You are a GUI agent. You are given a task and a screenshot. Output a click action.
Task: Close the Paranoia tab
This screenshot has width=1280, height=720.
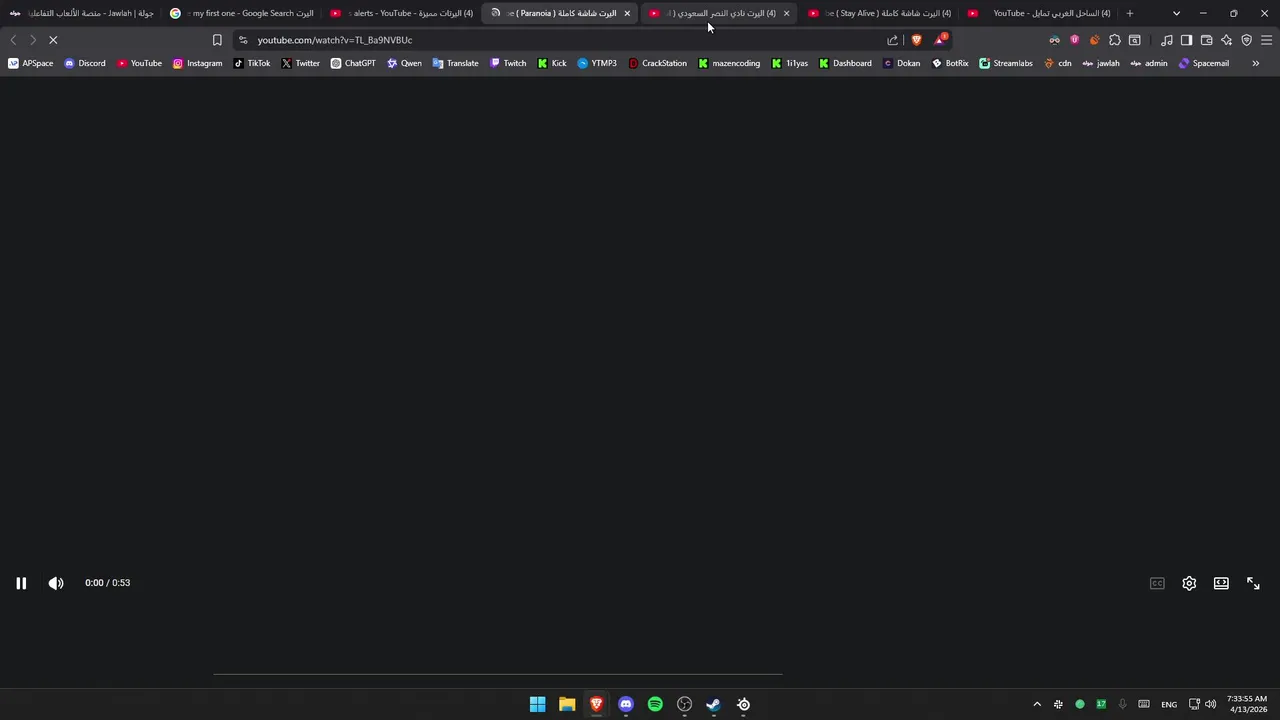[627, 13]
